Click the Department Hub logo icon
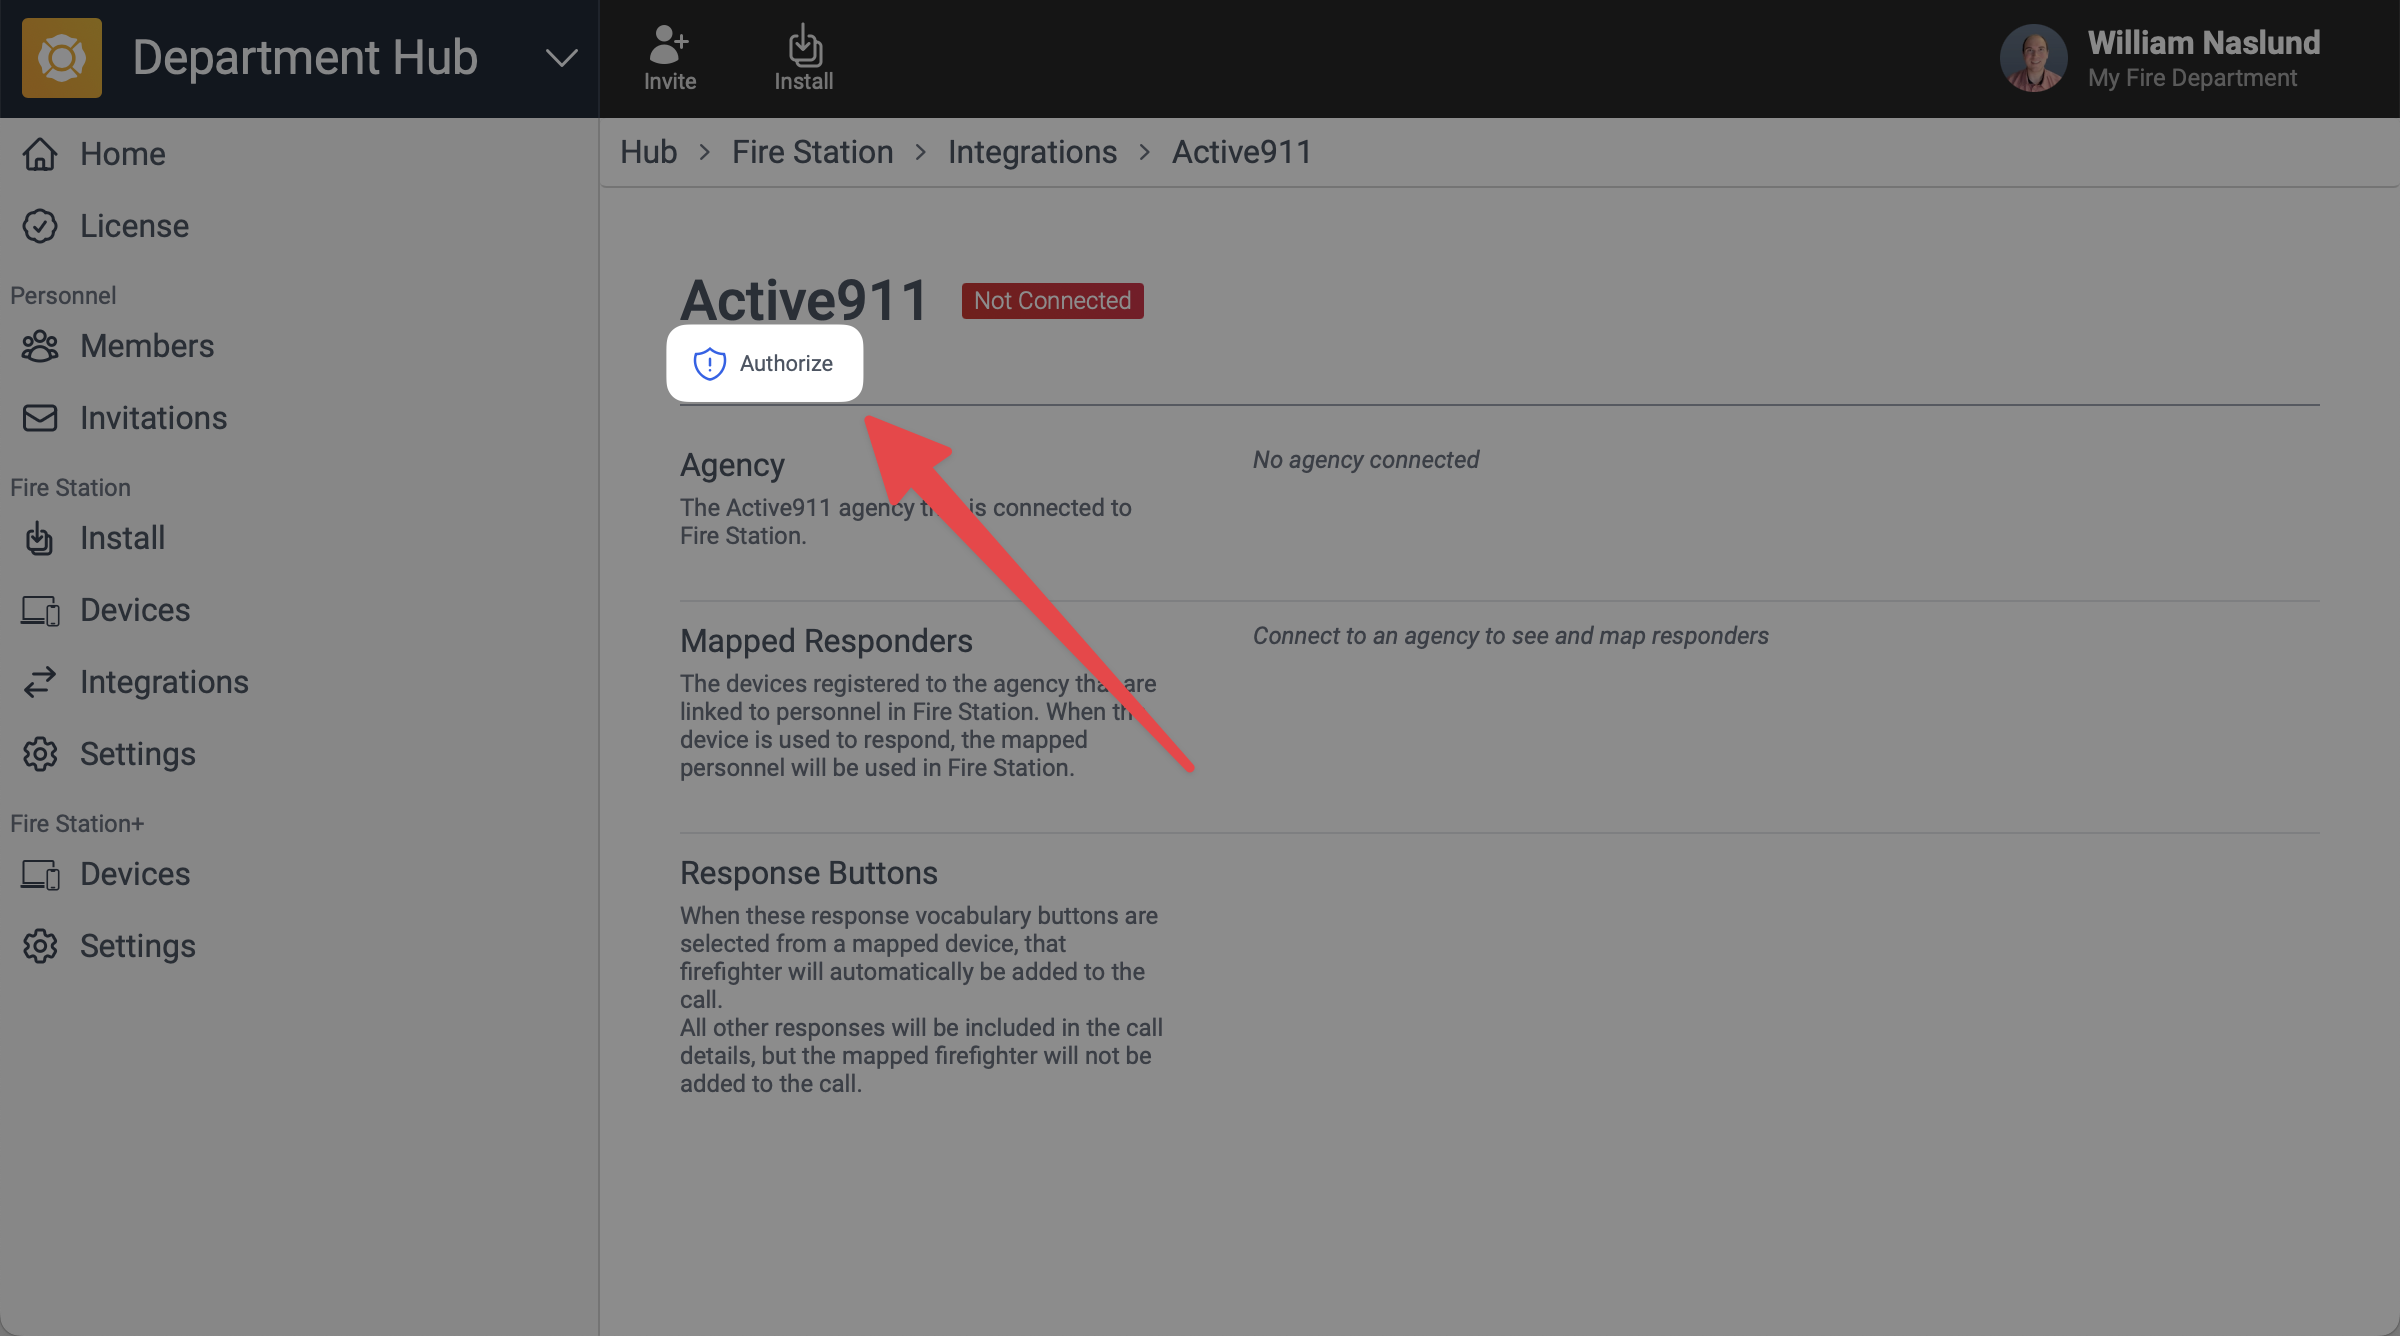Viewport: 2400px width, 1336px height. 61,58
